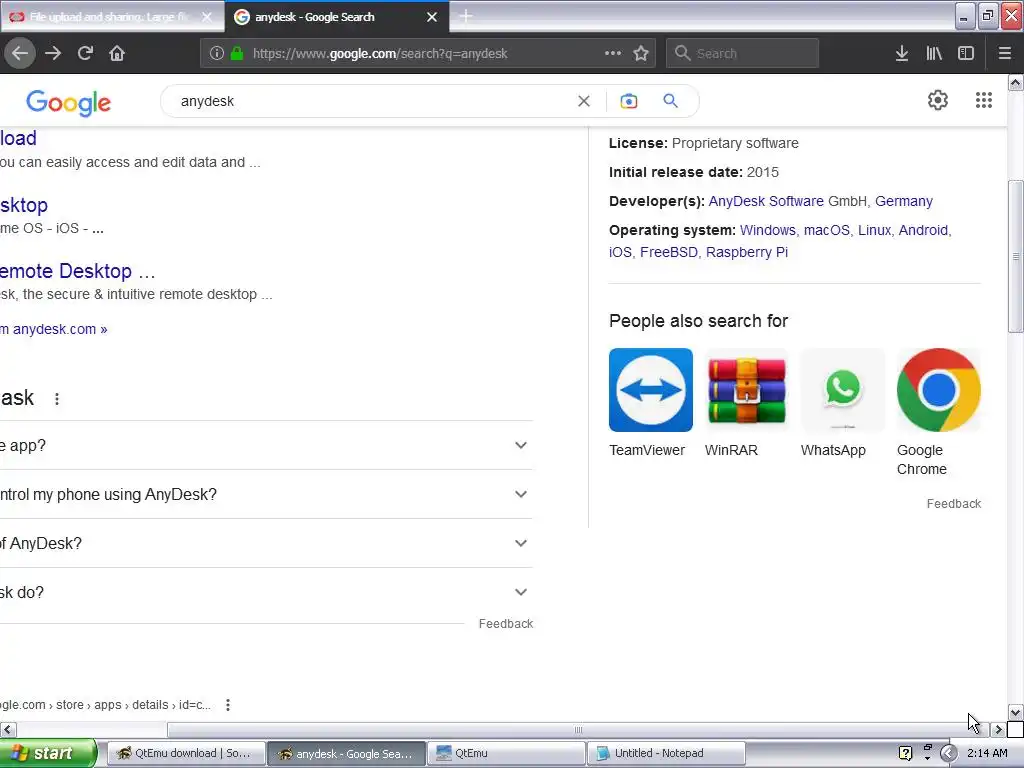1024x768 pixels.
Task: Switch to QtEmu download taskbar window
Action: click(x=185, y=753)
